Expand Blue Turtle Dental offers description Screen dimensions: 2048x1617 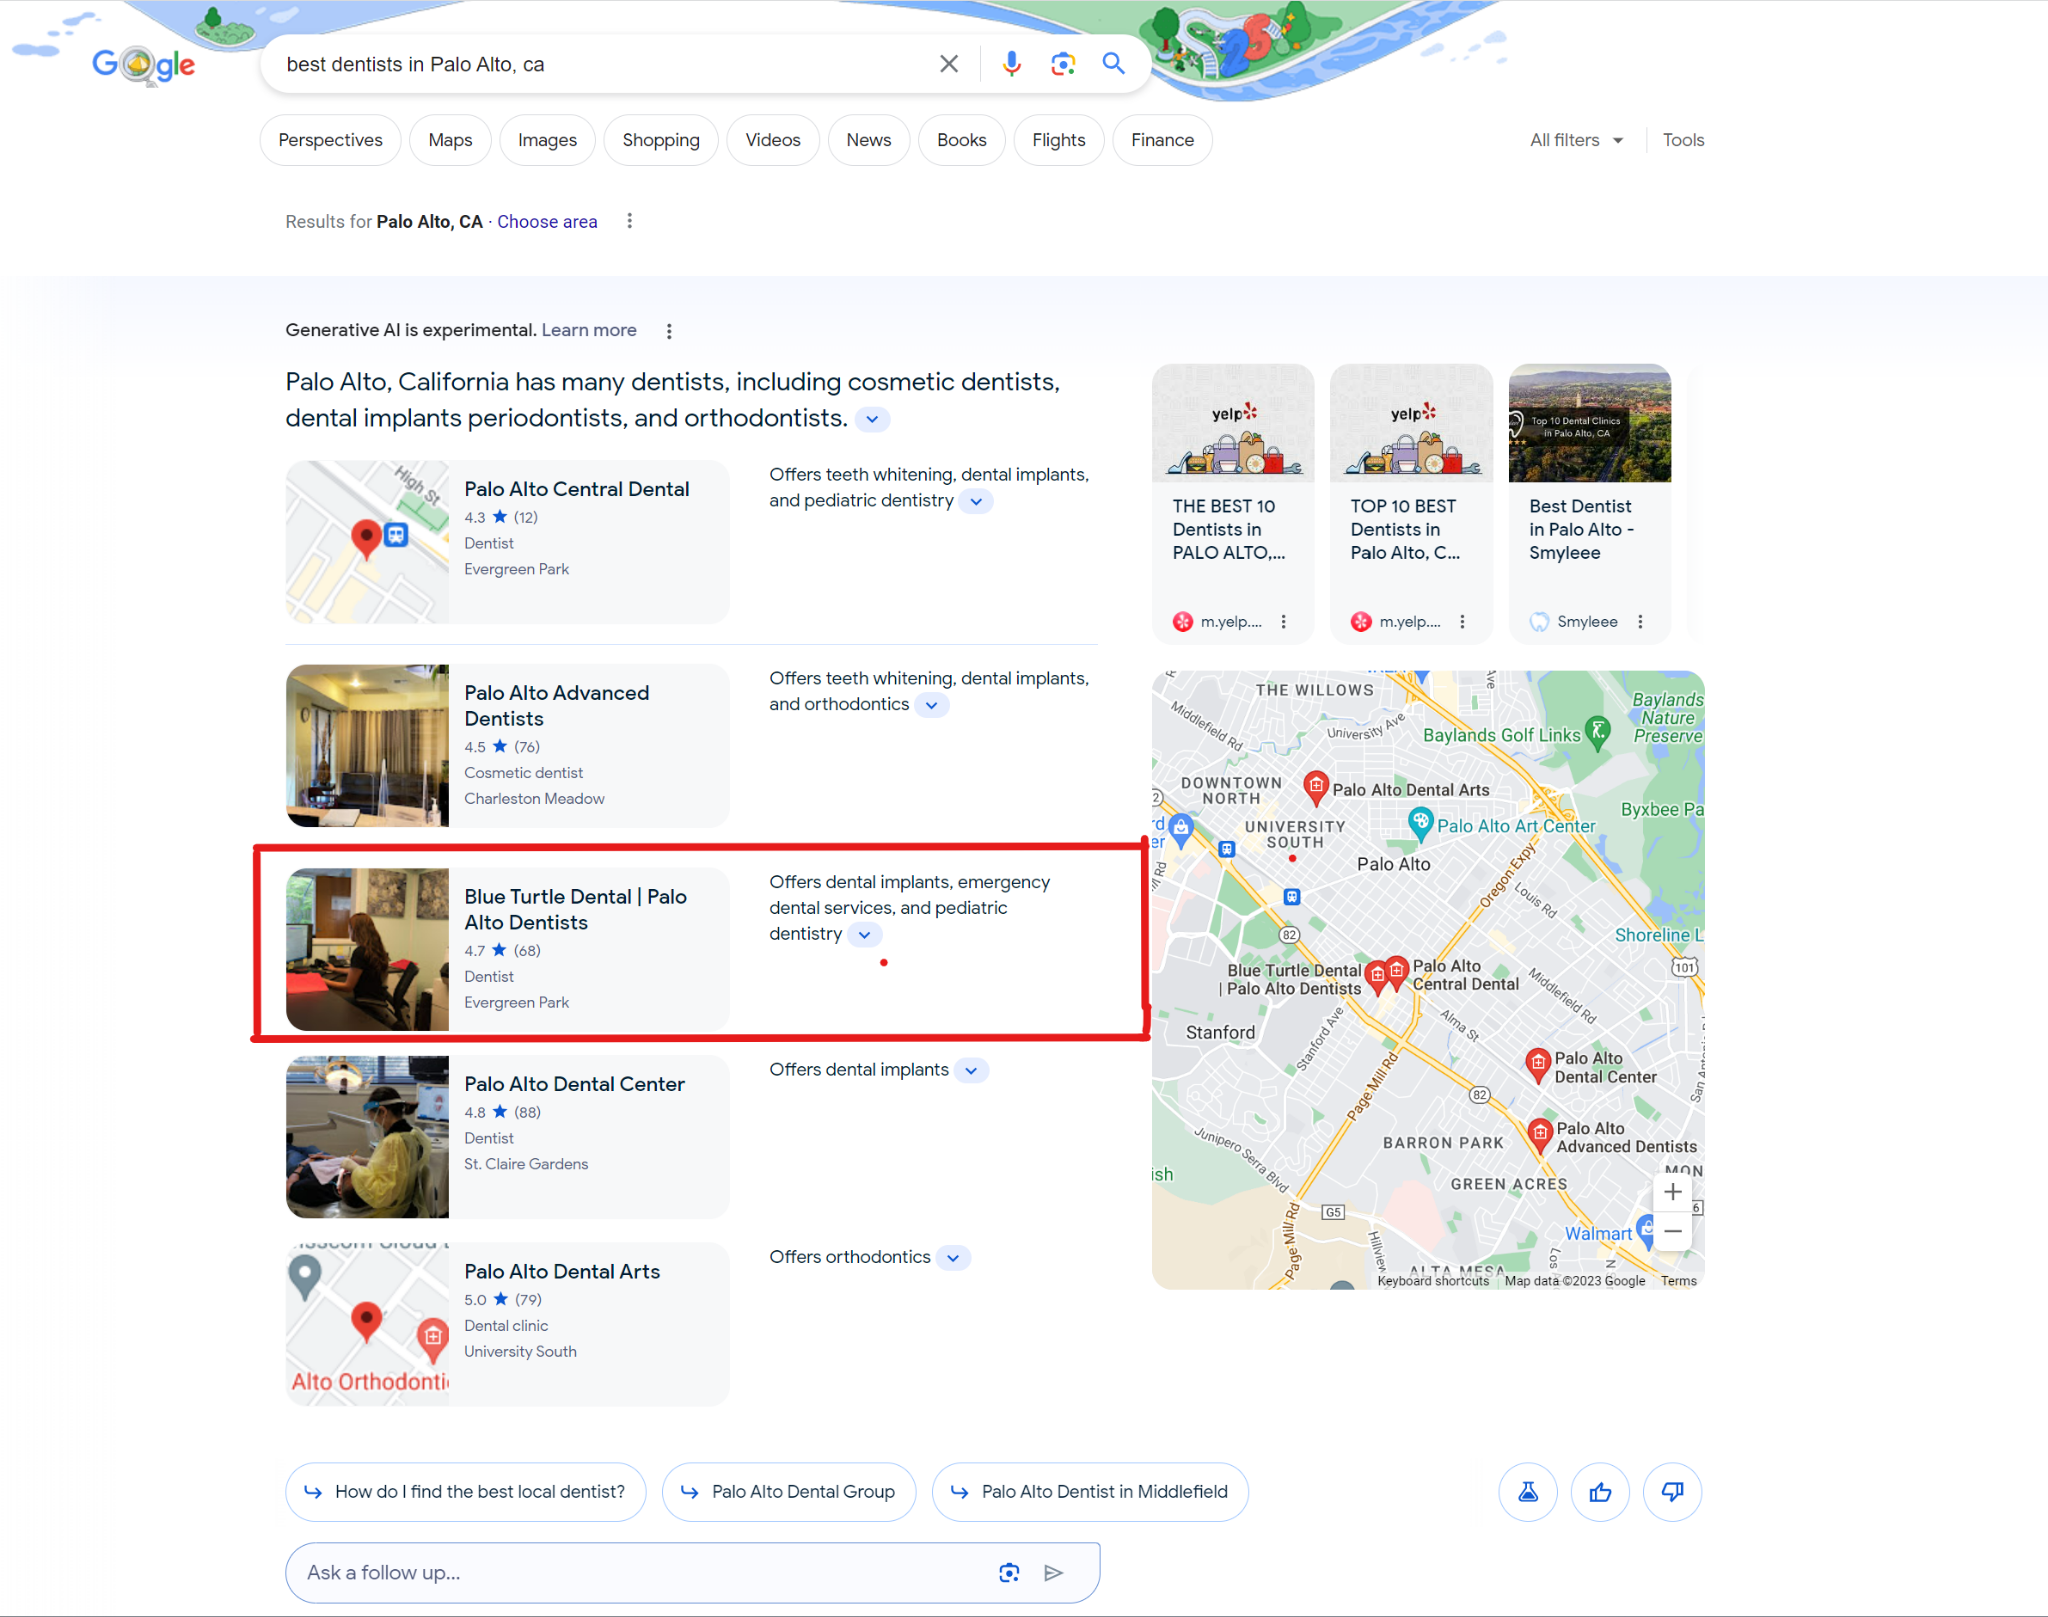coord(864,935)
